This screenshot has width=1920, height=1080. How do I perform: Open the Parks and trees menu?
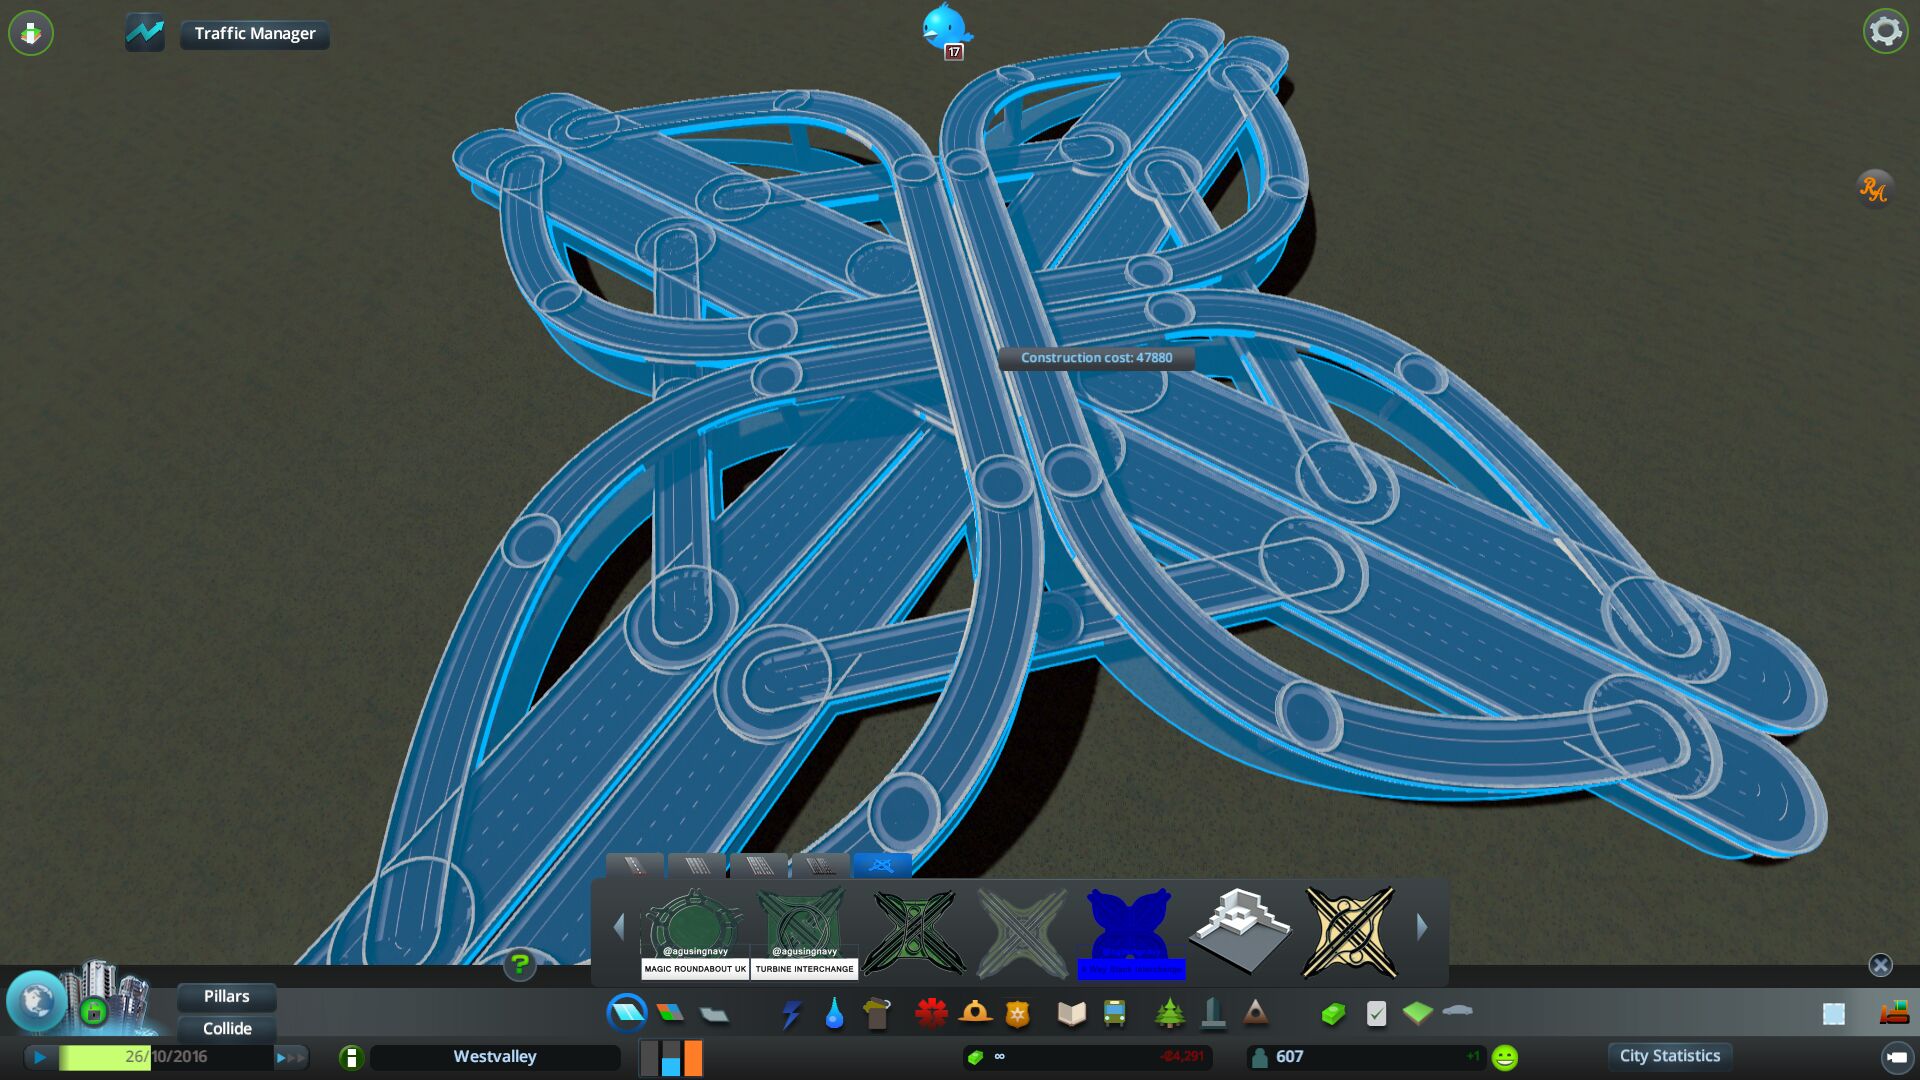pos(1169,1014)
